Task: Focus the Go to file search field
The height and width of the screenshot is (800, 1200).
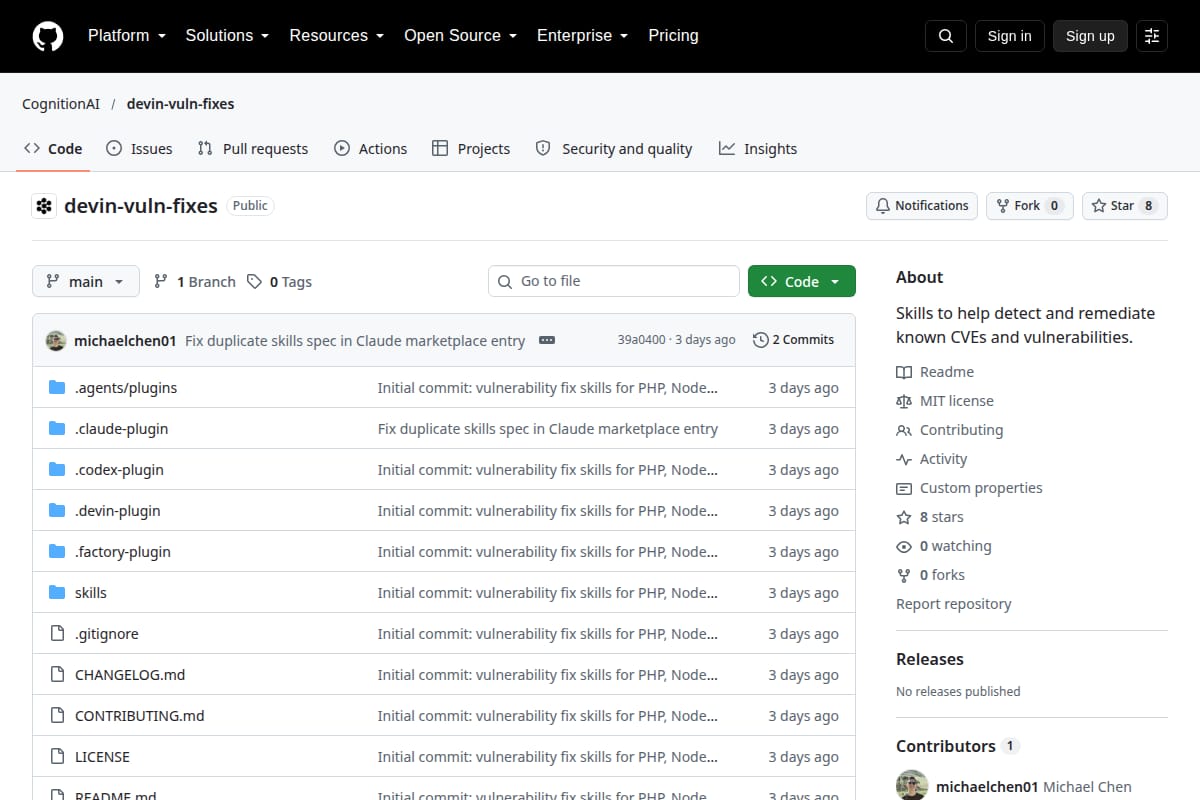Action: pos(614,282)
